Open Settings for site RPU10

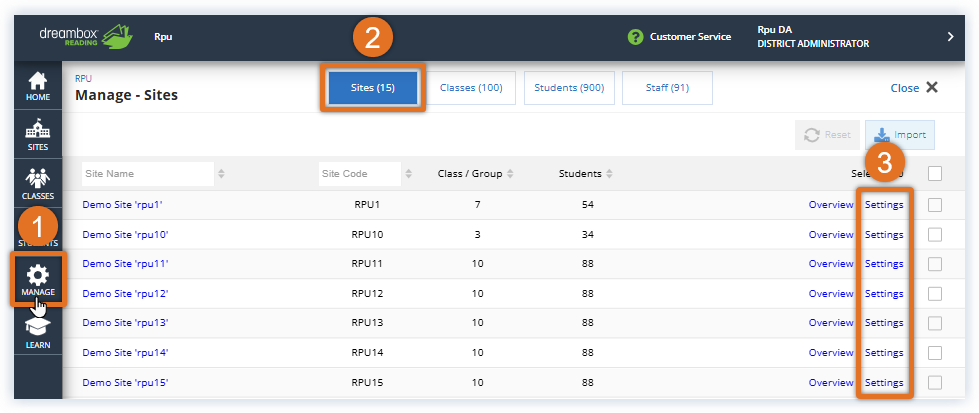[x=884, y=234]
